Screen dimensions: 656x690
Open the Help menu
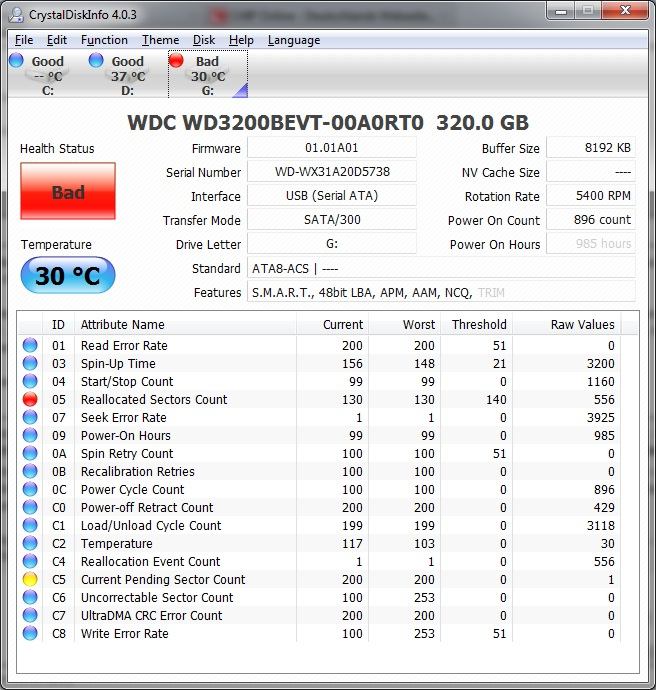pyautogui.click(x=241, y=40)
